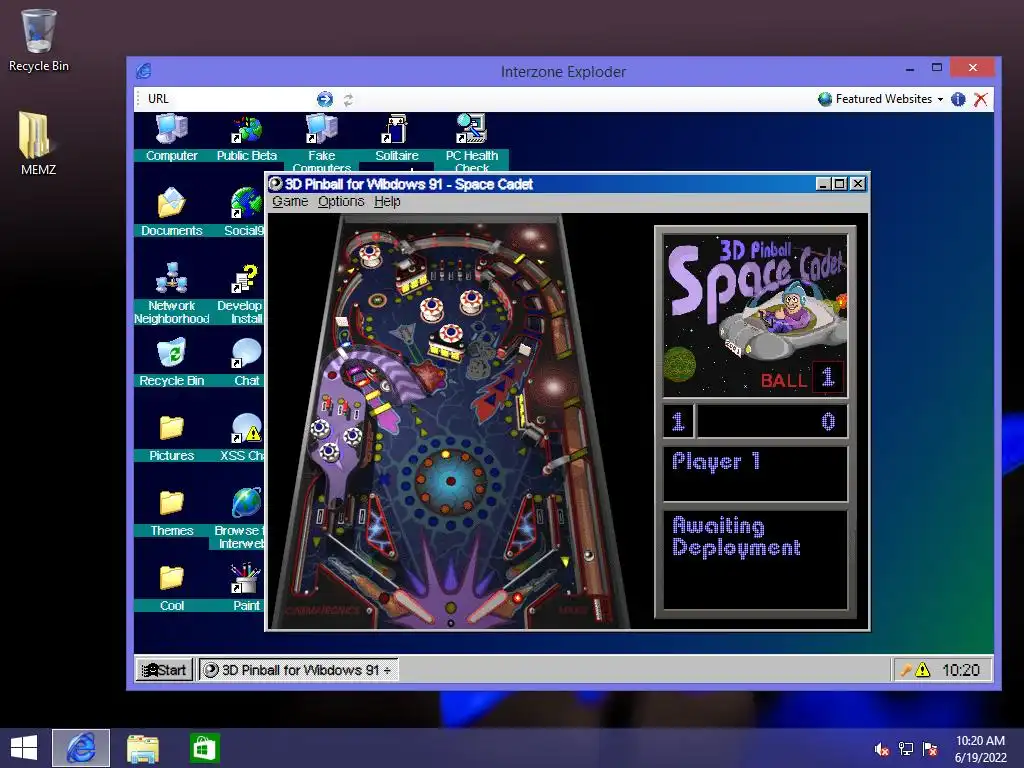Open the Computer desktop icon

coord(172,129)
